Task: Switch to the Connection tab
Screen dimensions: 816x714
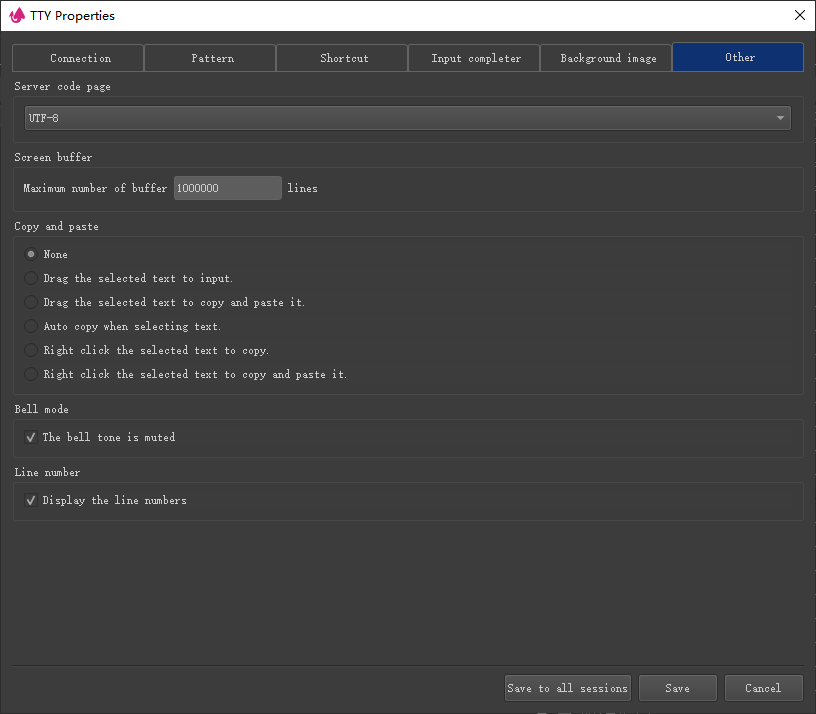Action: (78, 58)
